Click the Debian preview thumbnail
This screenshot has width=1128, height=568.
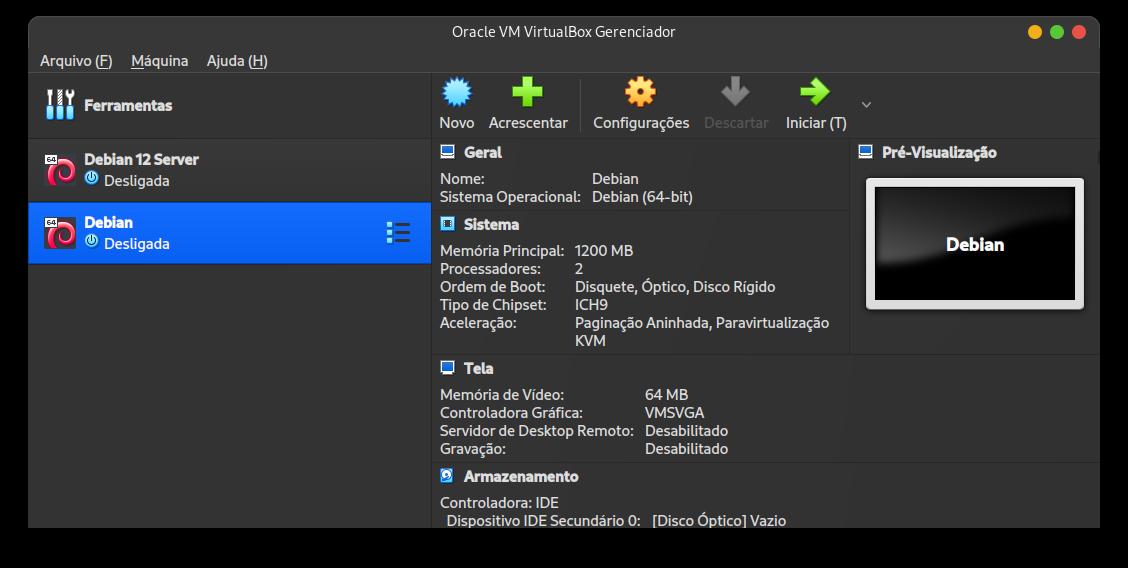coord(975,244)
